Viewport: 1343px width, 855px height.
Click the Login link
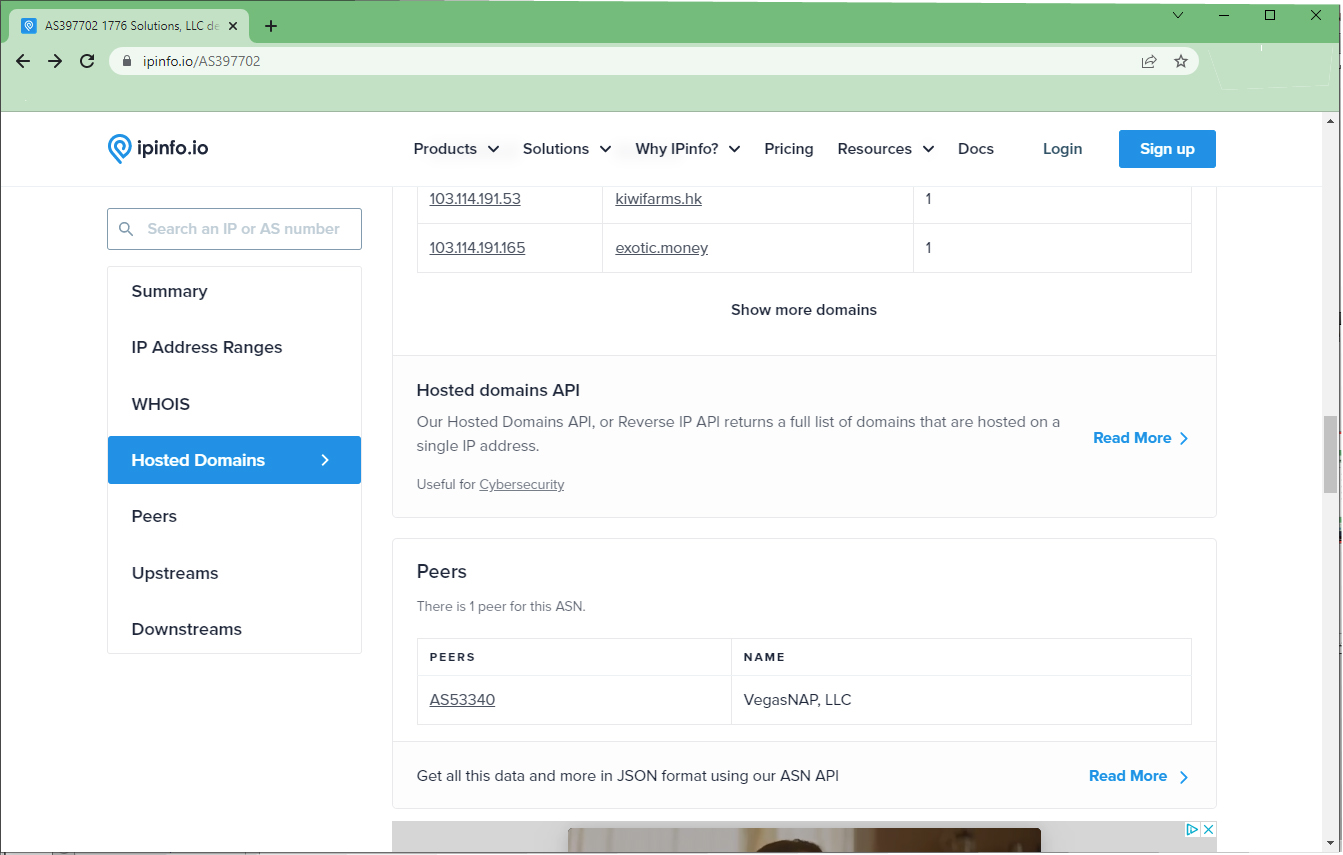1062,149
